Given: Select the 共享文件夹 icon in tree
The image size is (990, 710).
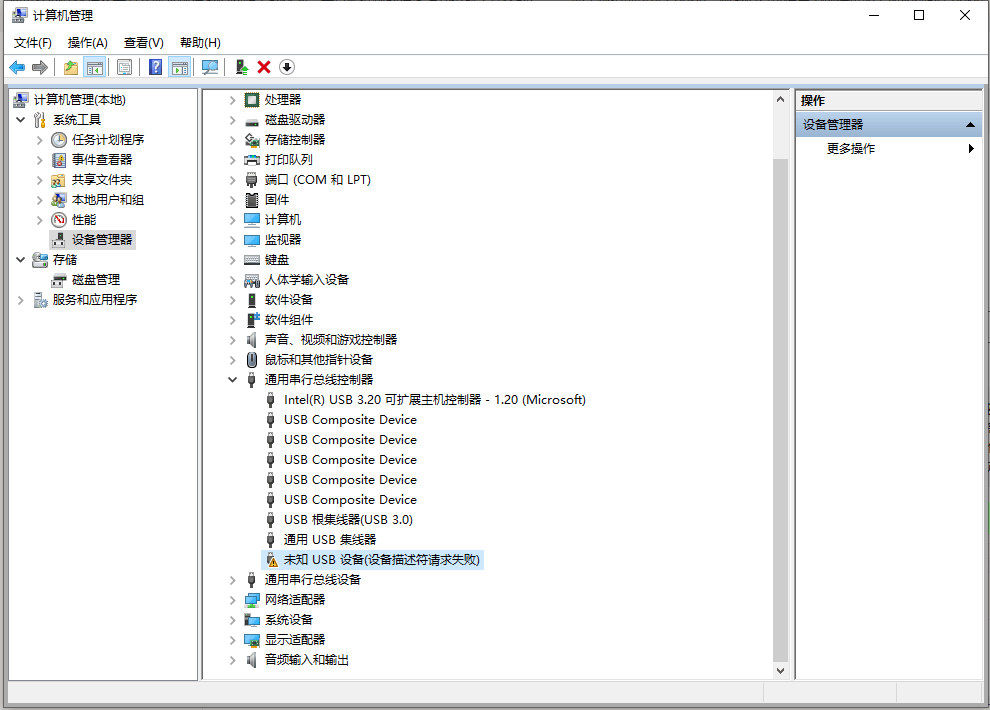Looking at the screenshot, I should (59, 180).
